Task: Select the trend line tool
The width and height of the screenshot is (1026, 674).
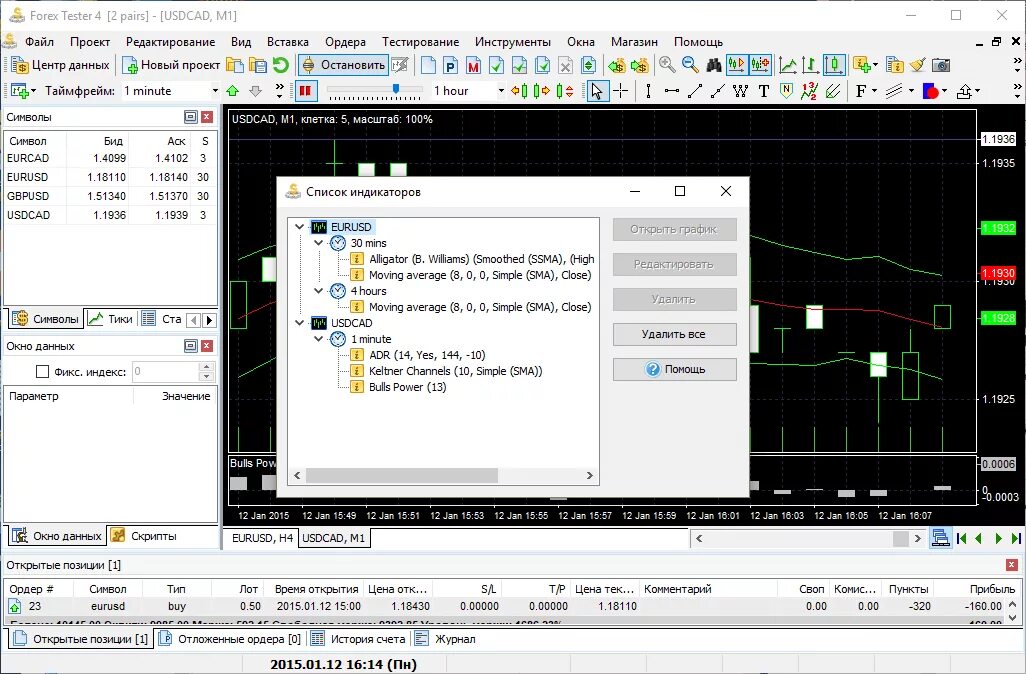Action: coord(695,91)
